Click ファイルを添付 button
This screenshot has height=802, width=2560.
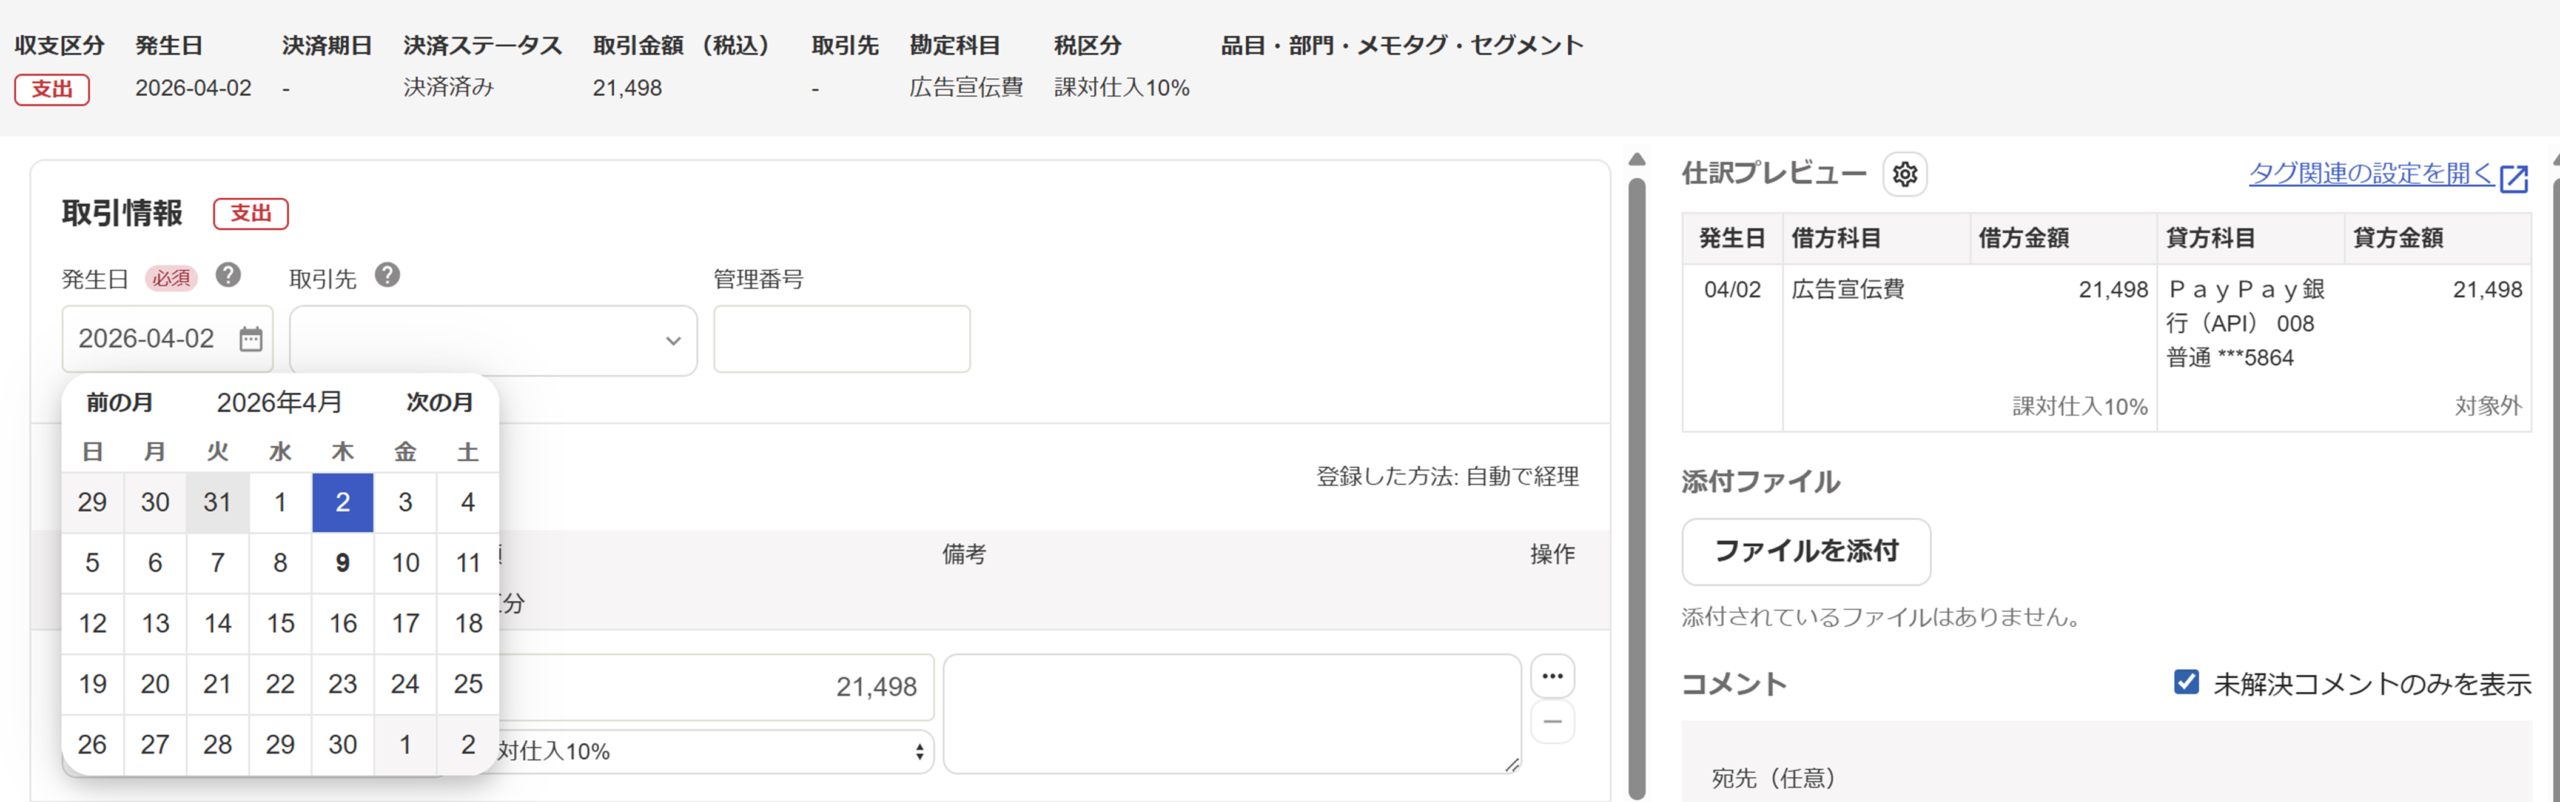click(x=1805, y=551)
